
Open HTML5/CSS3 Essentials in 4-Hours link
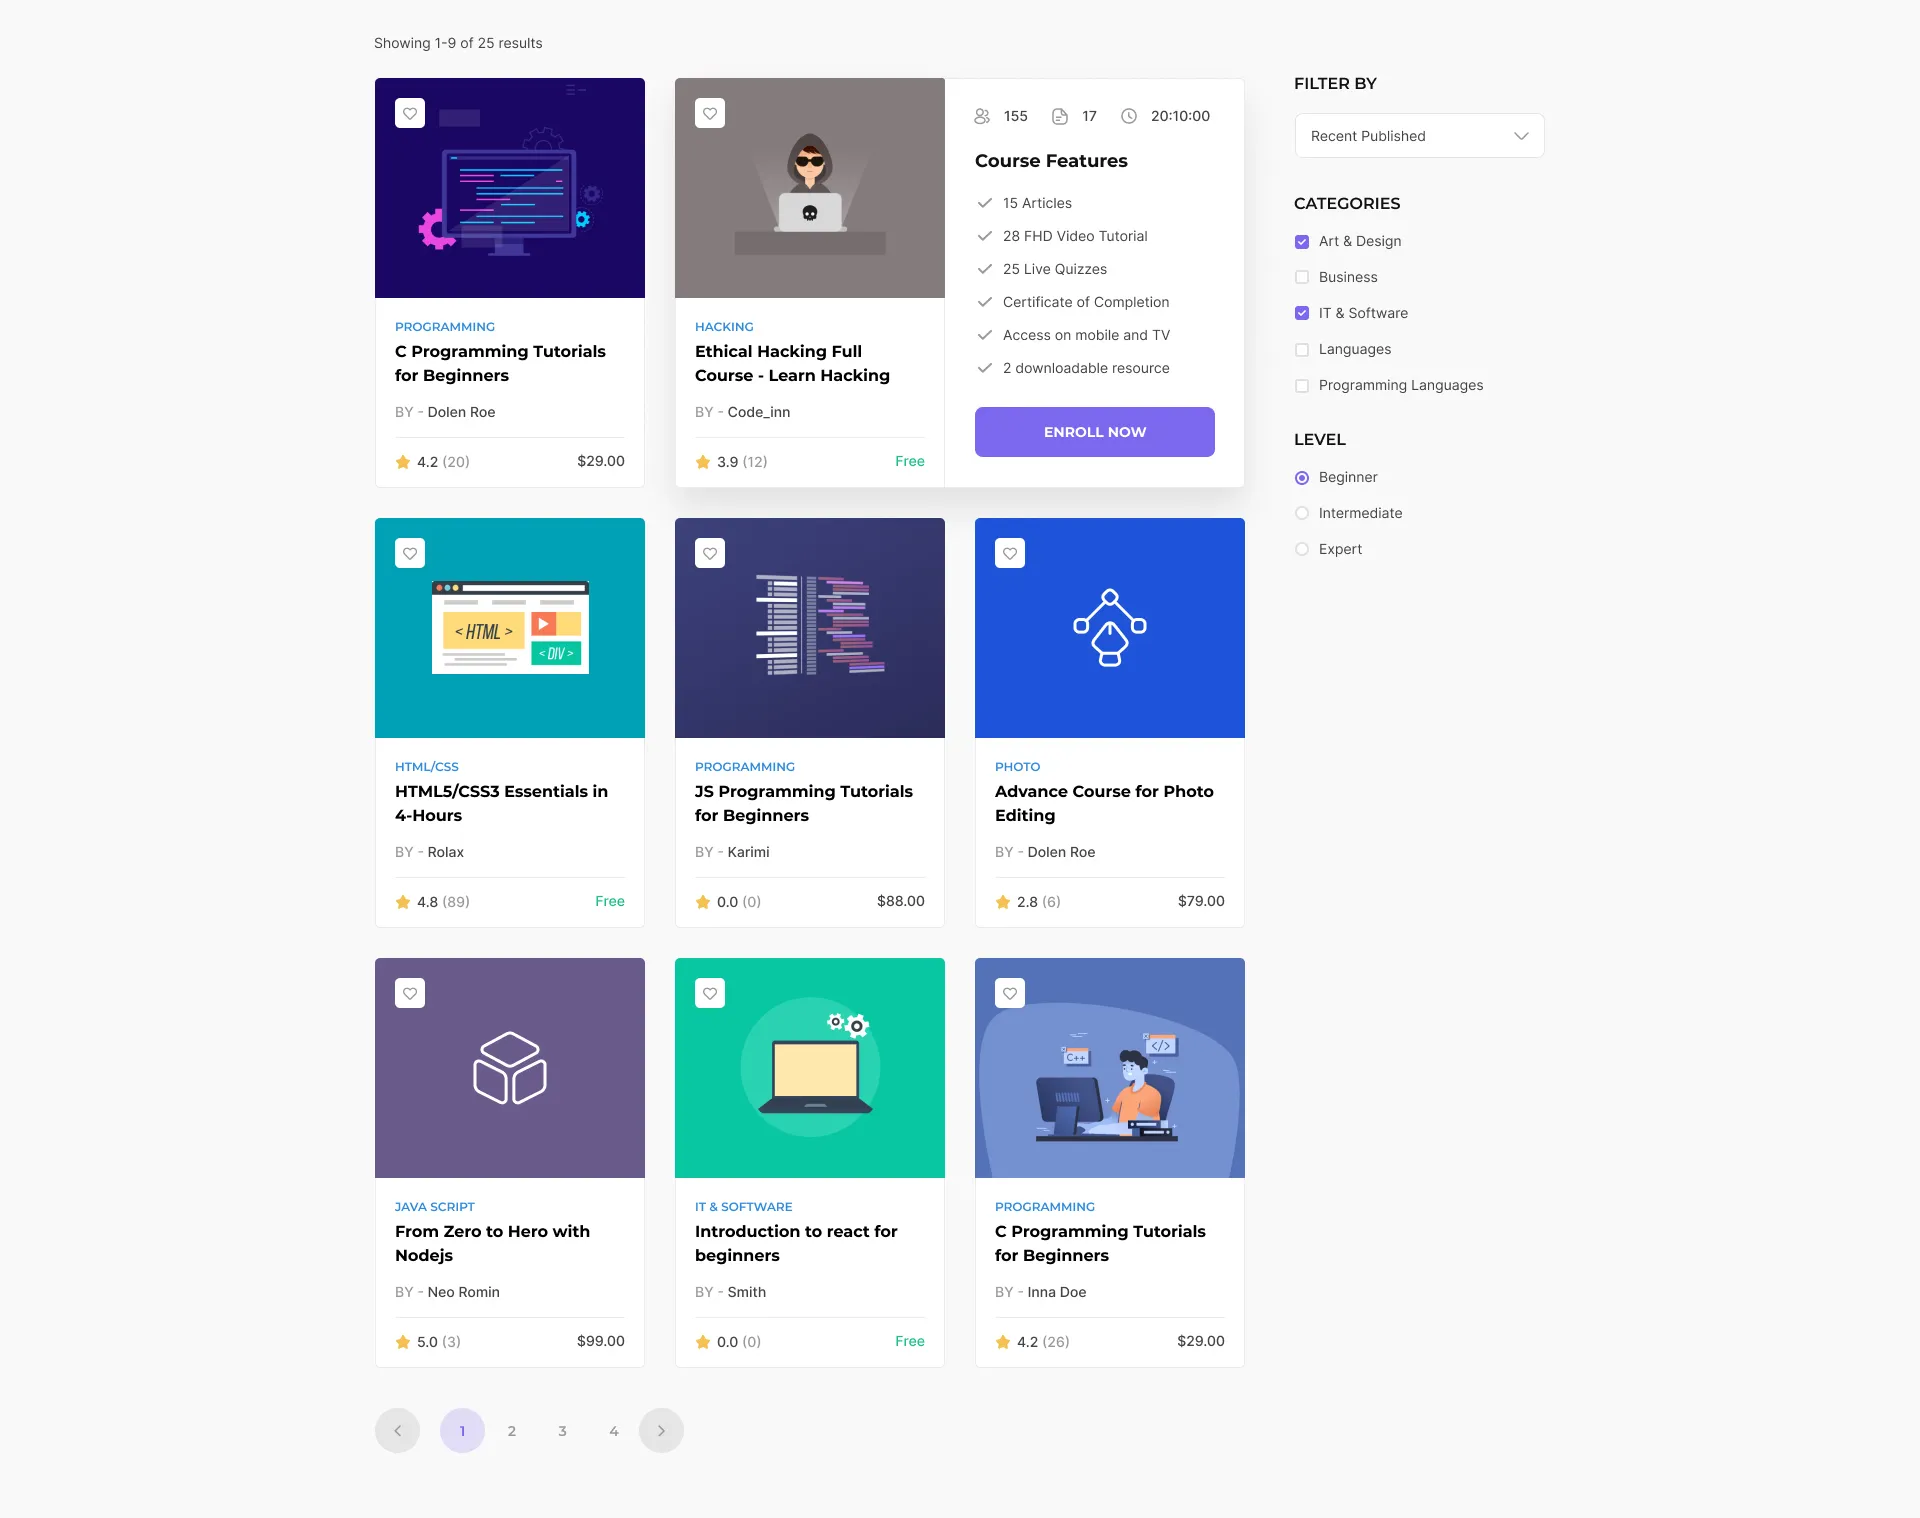[x=501, y=804]
